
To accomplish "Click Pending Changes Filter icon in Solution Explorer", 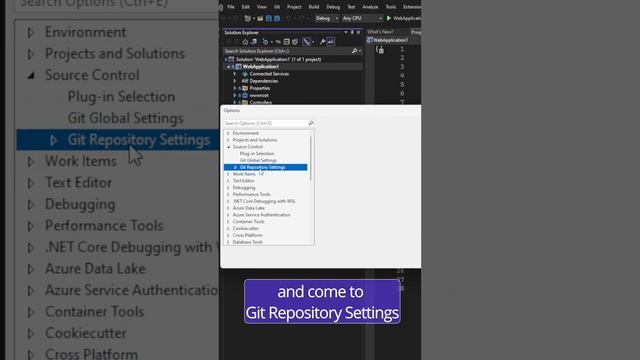I will [x=265, y=42].
